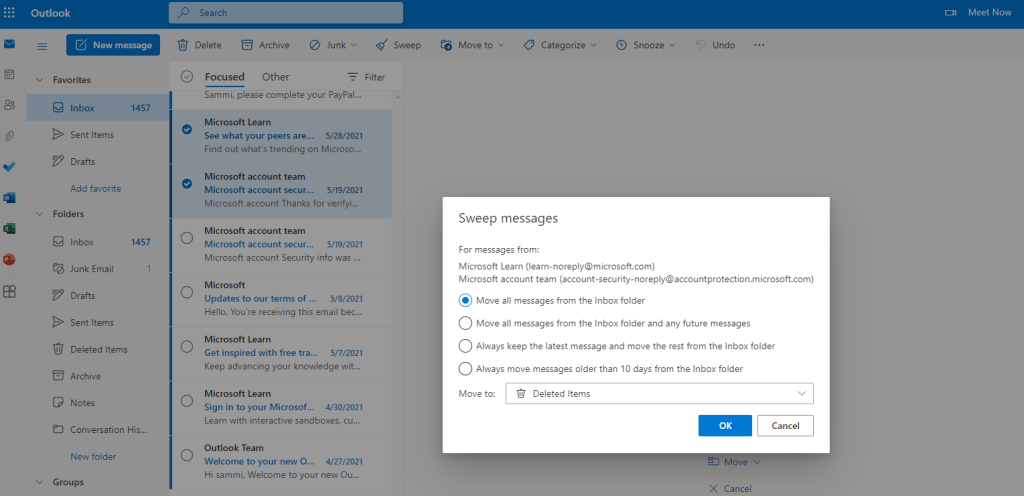Open the app launcher grid icon

point(10,12)
